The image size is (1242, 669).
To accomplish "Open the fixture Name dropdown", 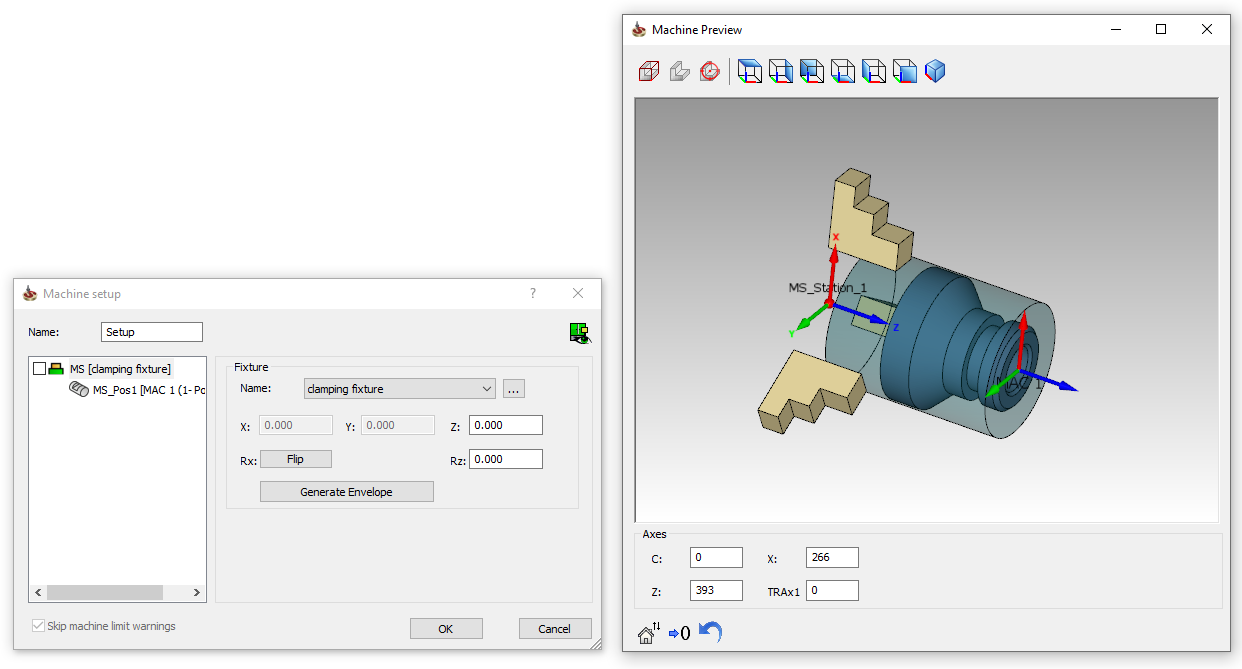I will point(400,389).
